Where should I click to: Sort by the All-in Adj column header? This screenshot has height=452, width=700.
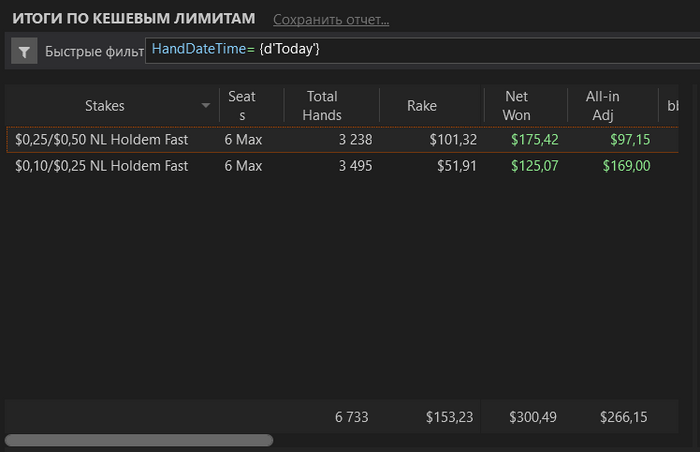603,106
